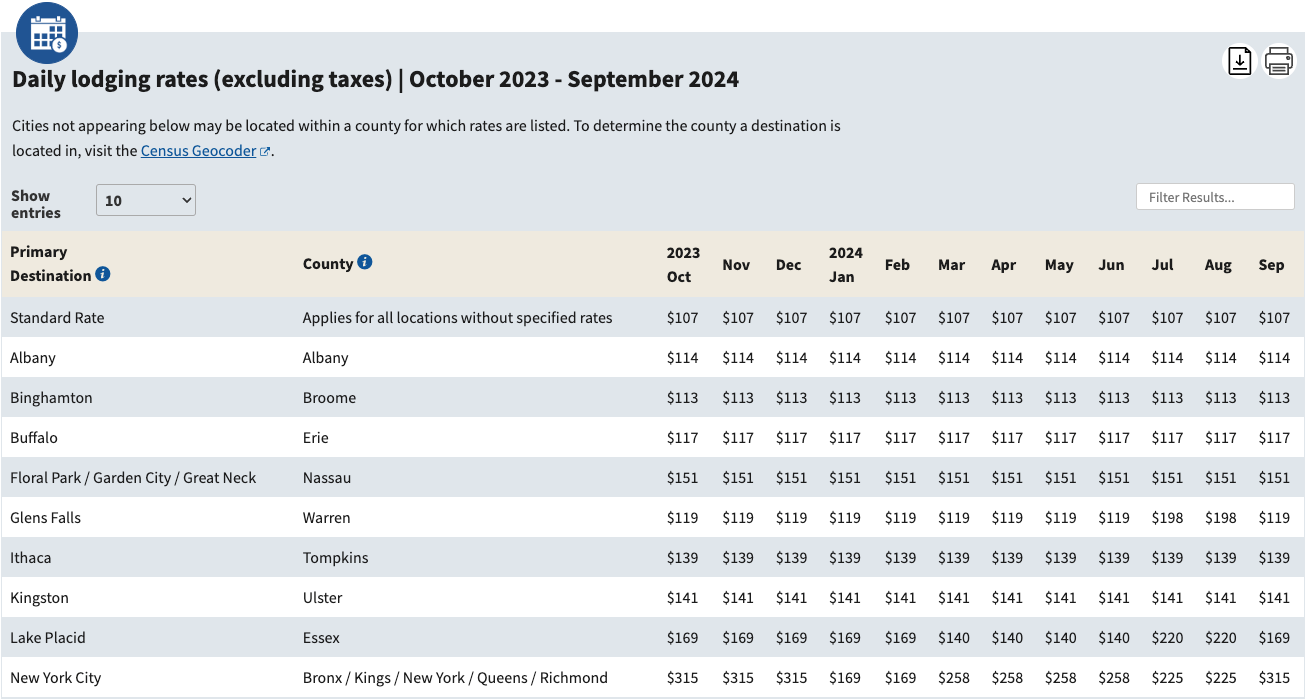1307x699 pixels.
Task: Click the calendar lodging rates icon
Action: point(47,34)
